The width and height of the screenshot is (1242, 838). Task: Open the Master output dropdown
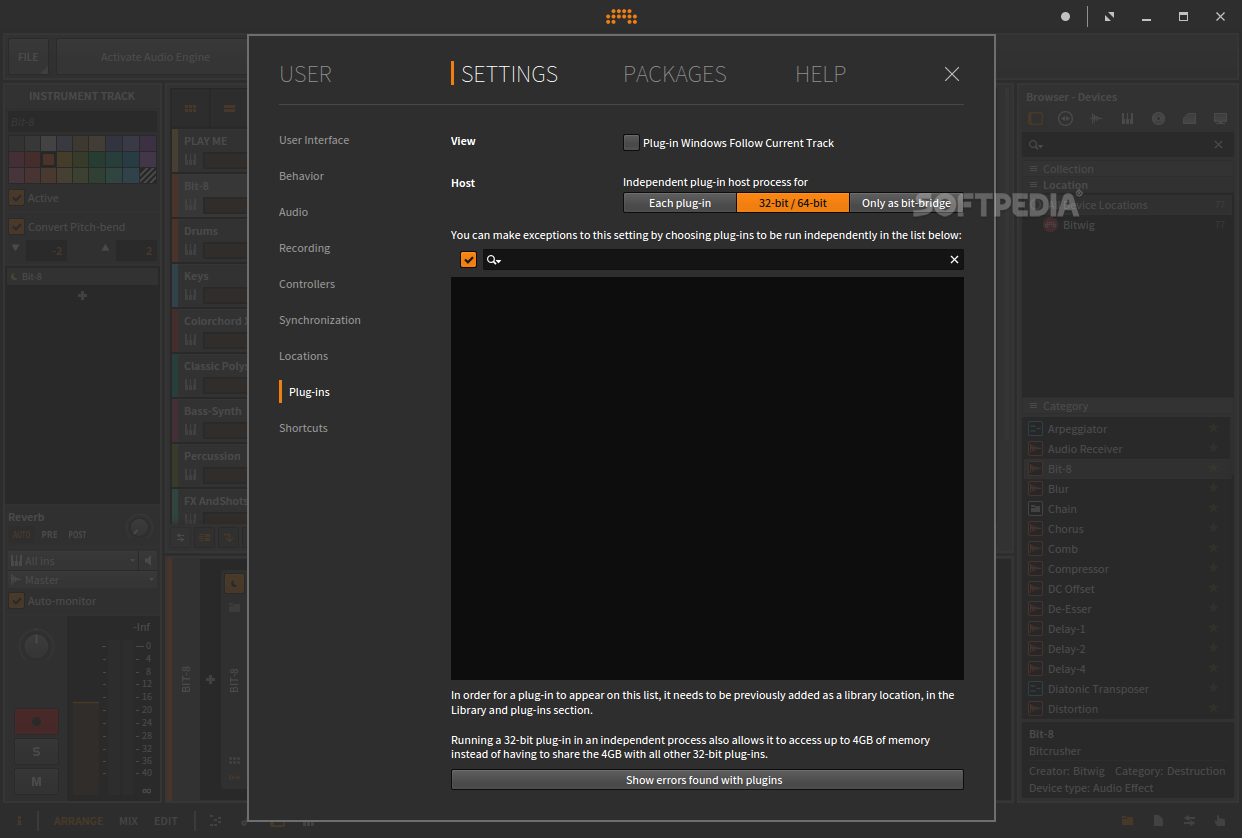[82, 580]
